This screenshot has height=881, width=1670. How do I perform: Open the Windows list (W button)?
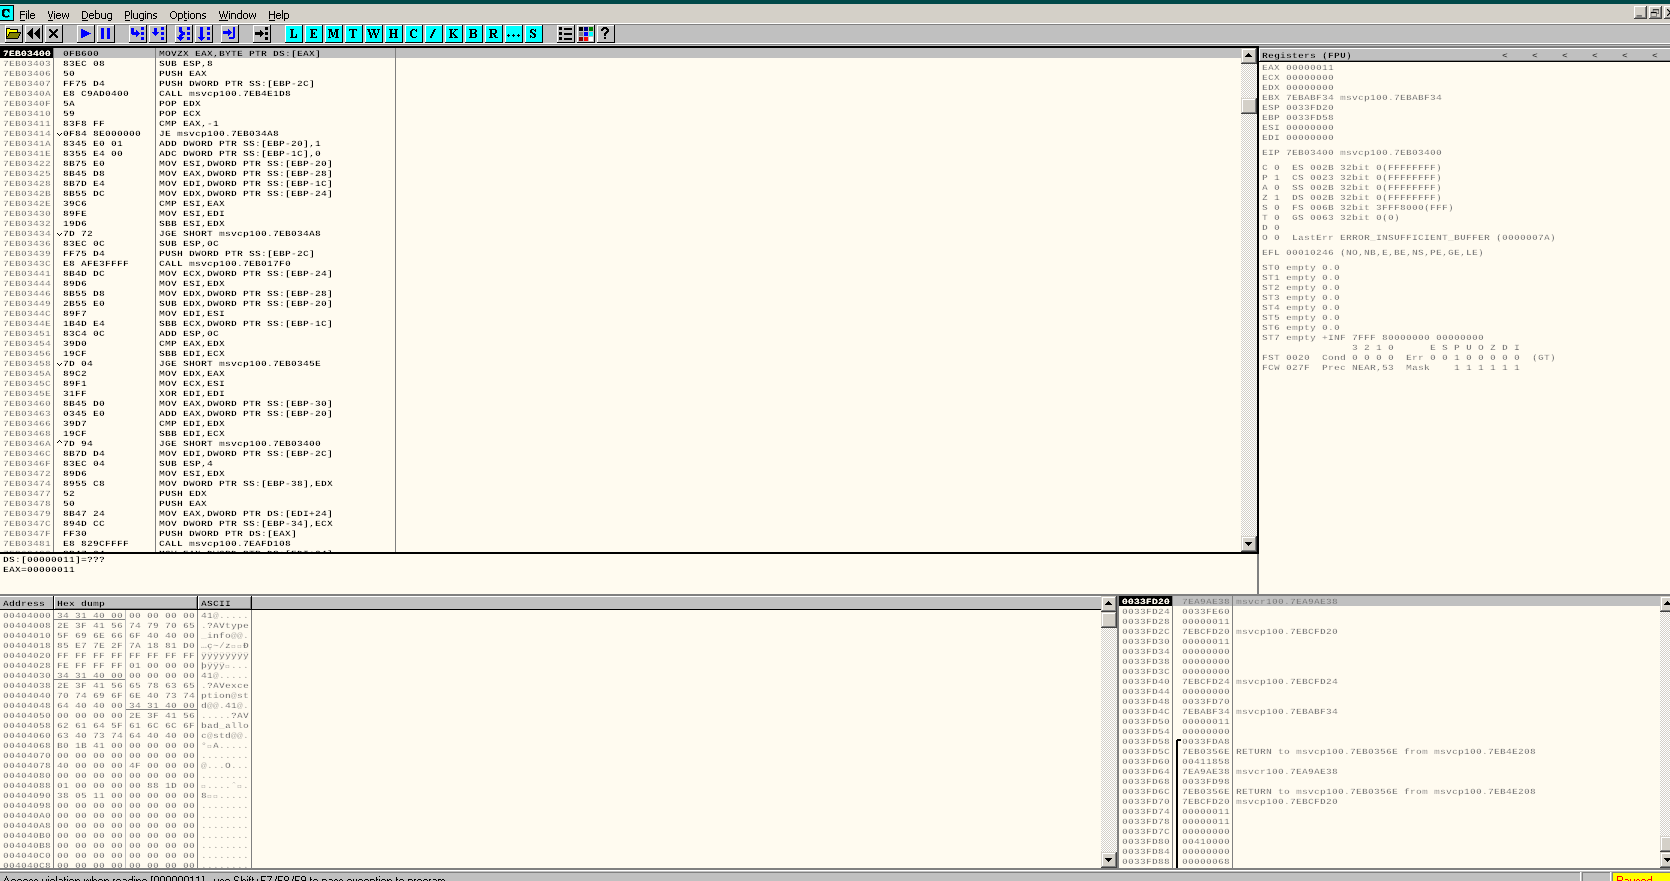(x=373, y=34)
